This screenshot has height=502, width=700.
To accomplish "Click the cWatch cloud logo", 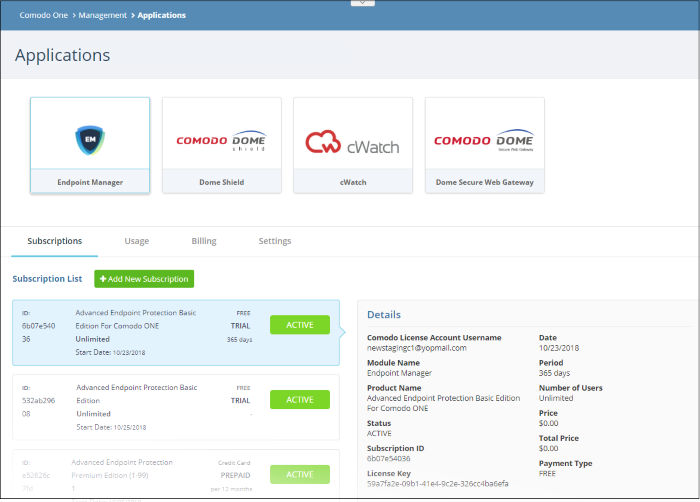I will click(352, 142).
